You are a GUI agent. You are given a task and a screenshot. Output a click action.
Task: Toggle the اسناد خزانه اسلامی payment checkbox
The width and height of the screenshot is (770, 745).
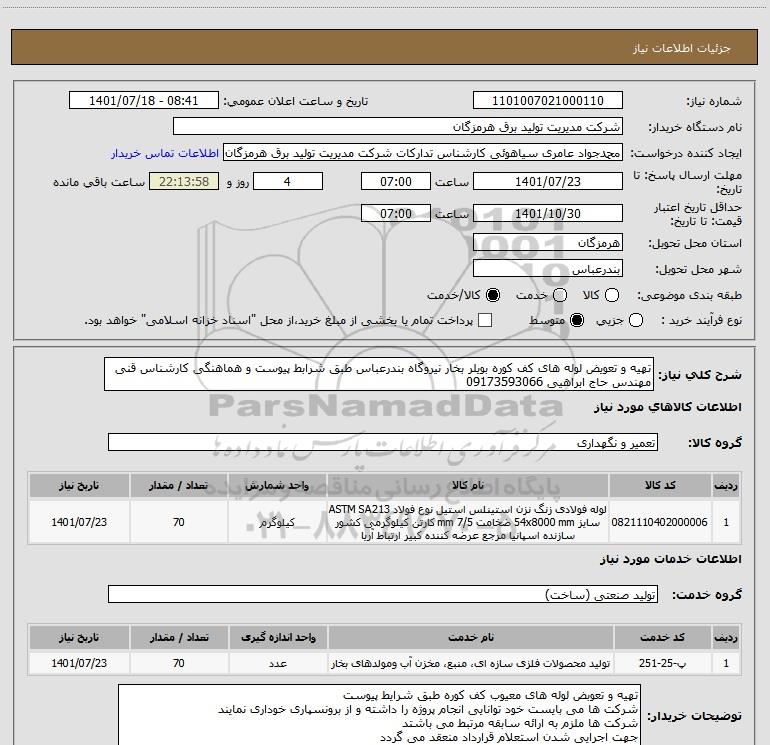(x=485, y=320)
